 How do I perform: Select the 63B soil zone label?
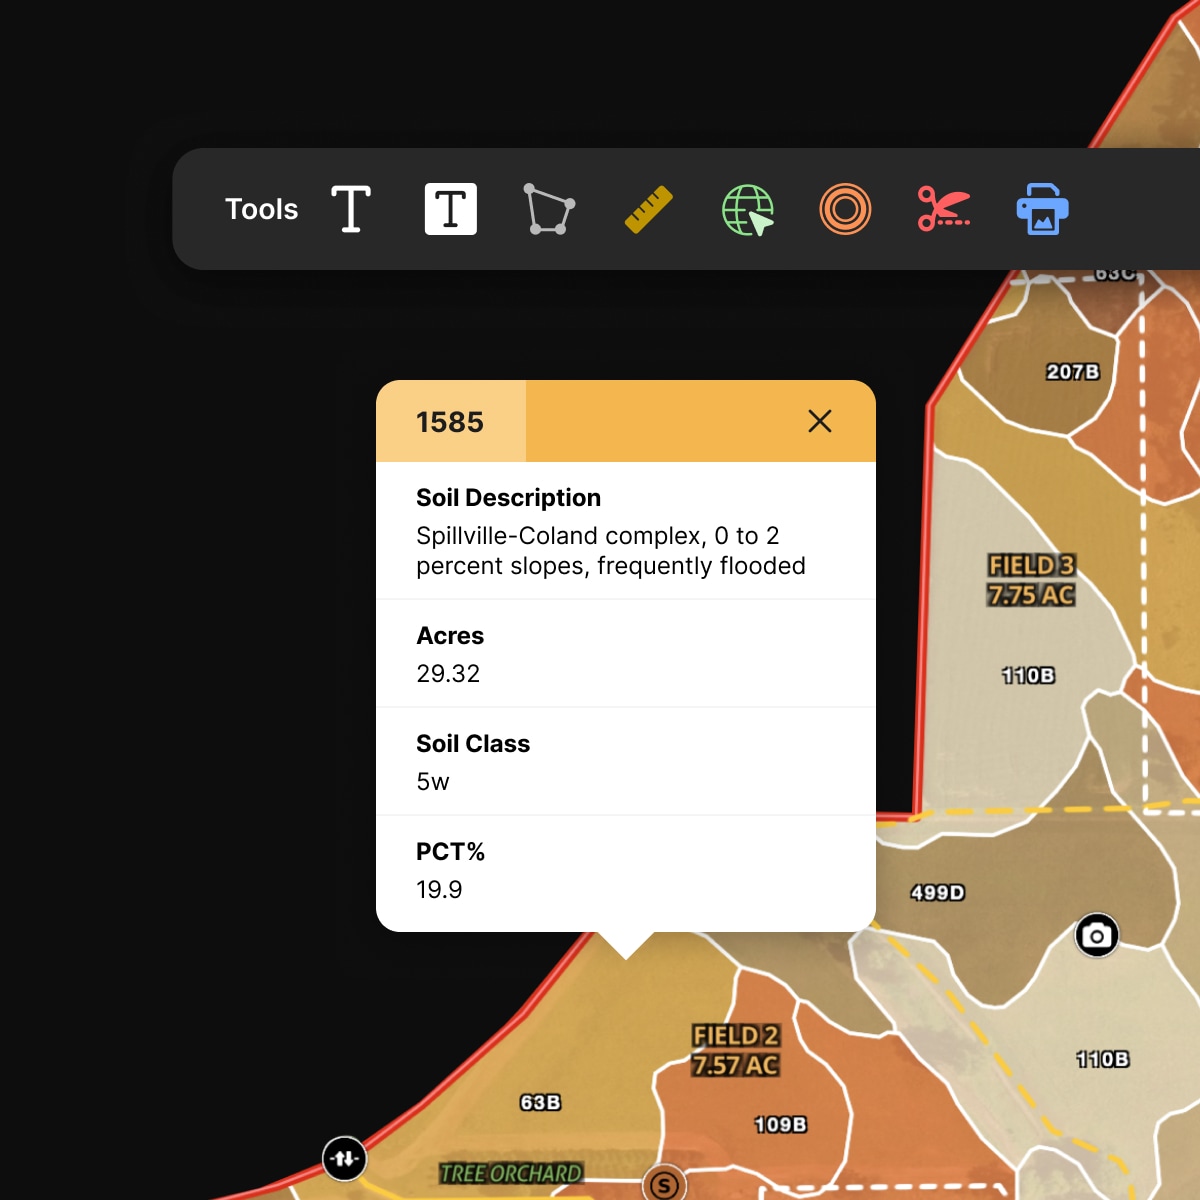(540, 1102)
